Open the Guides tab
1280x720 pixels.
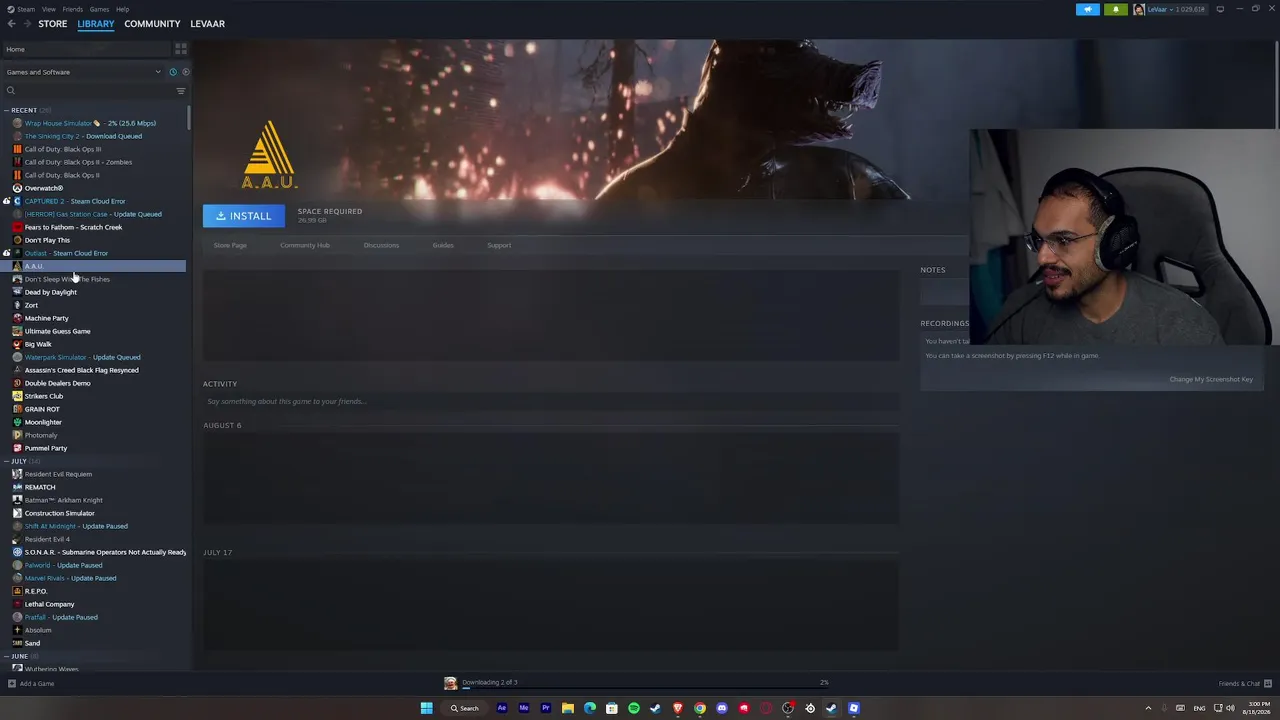tap(443, 245)
